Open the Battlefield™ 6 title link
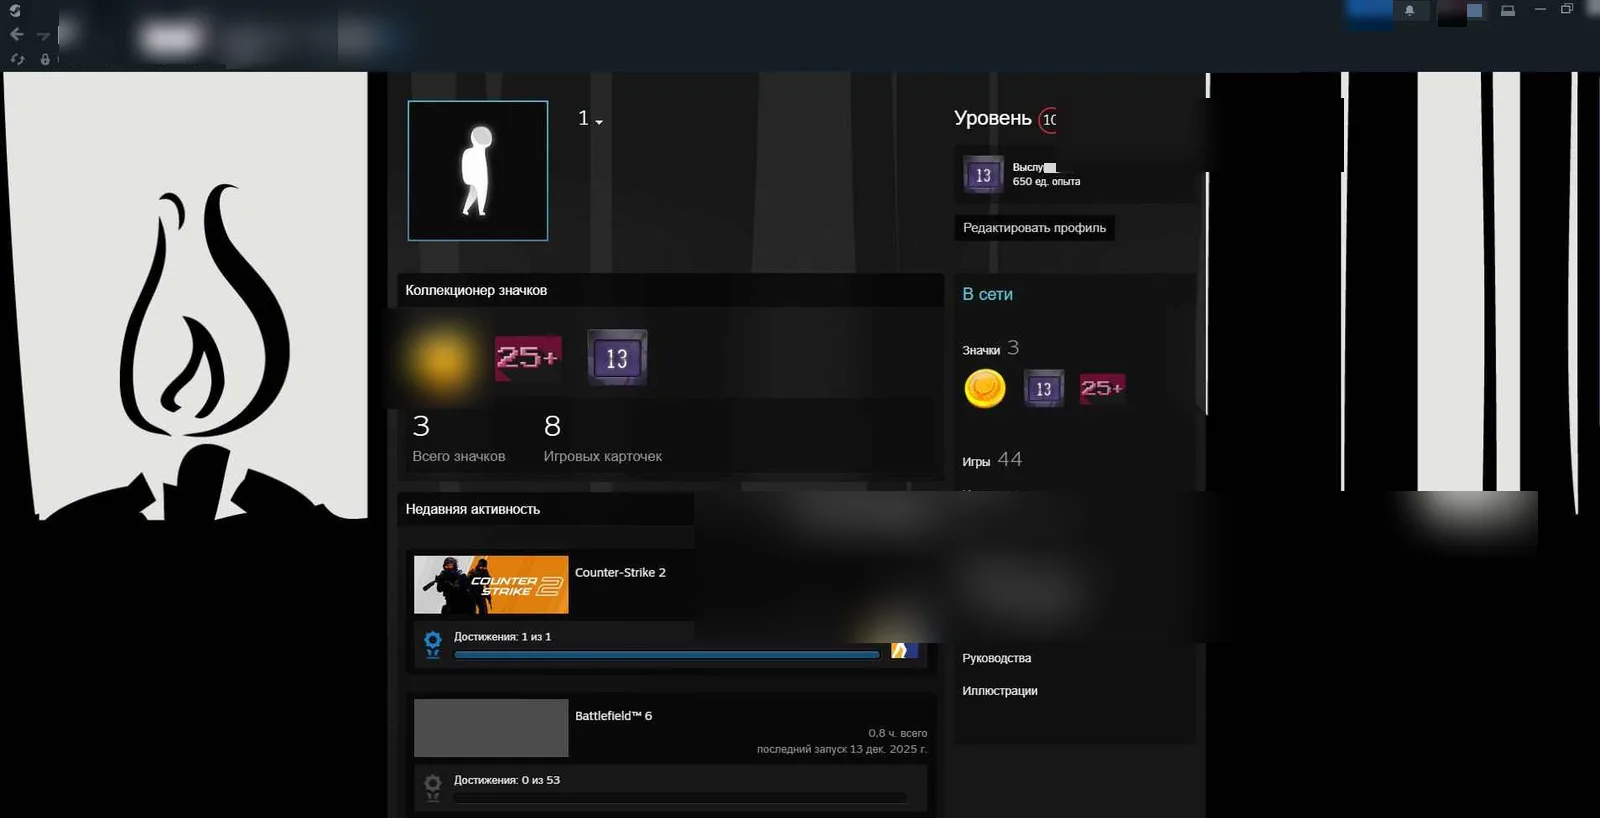The width and height of the screenshot is (1600, 818). tap(613, 716)
